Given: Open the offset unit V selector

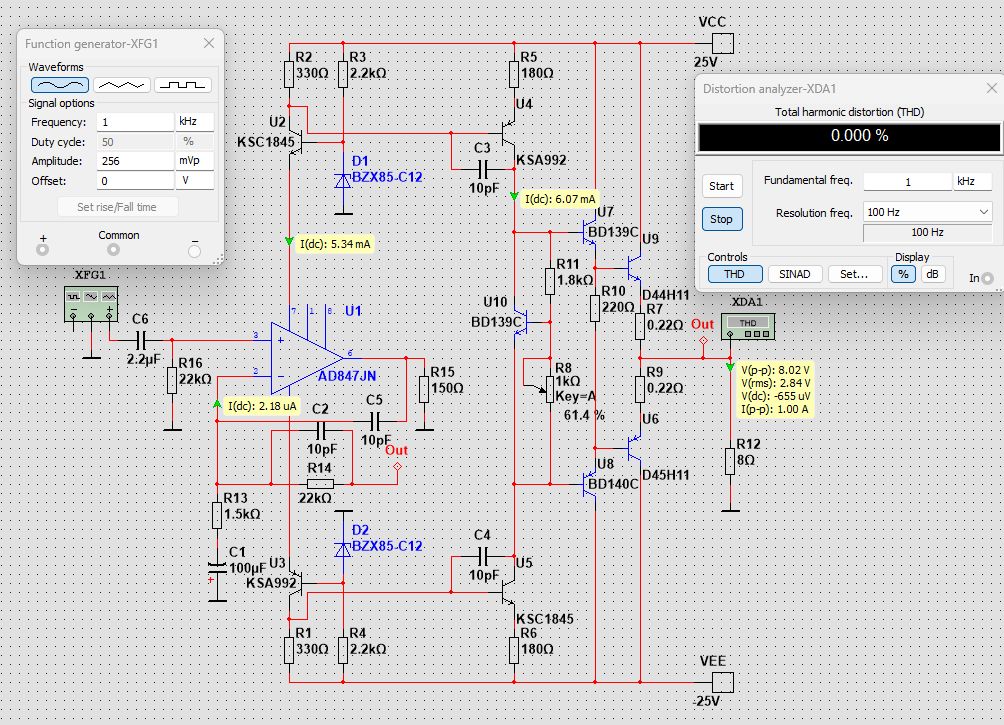Looking at the screenshot, I should point(195,181).
